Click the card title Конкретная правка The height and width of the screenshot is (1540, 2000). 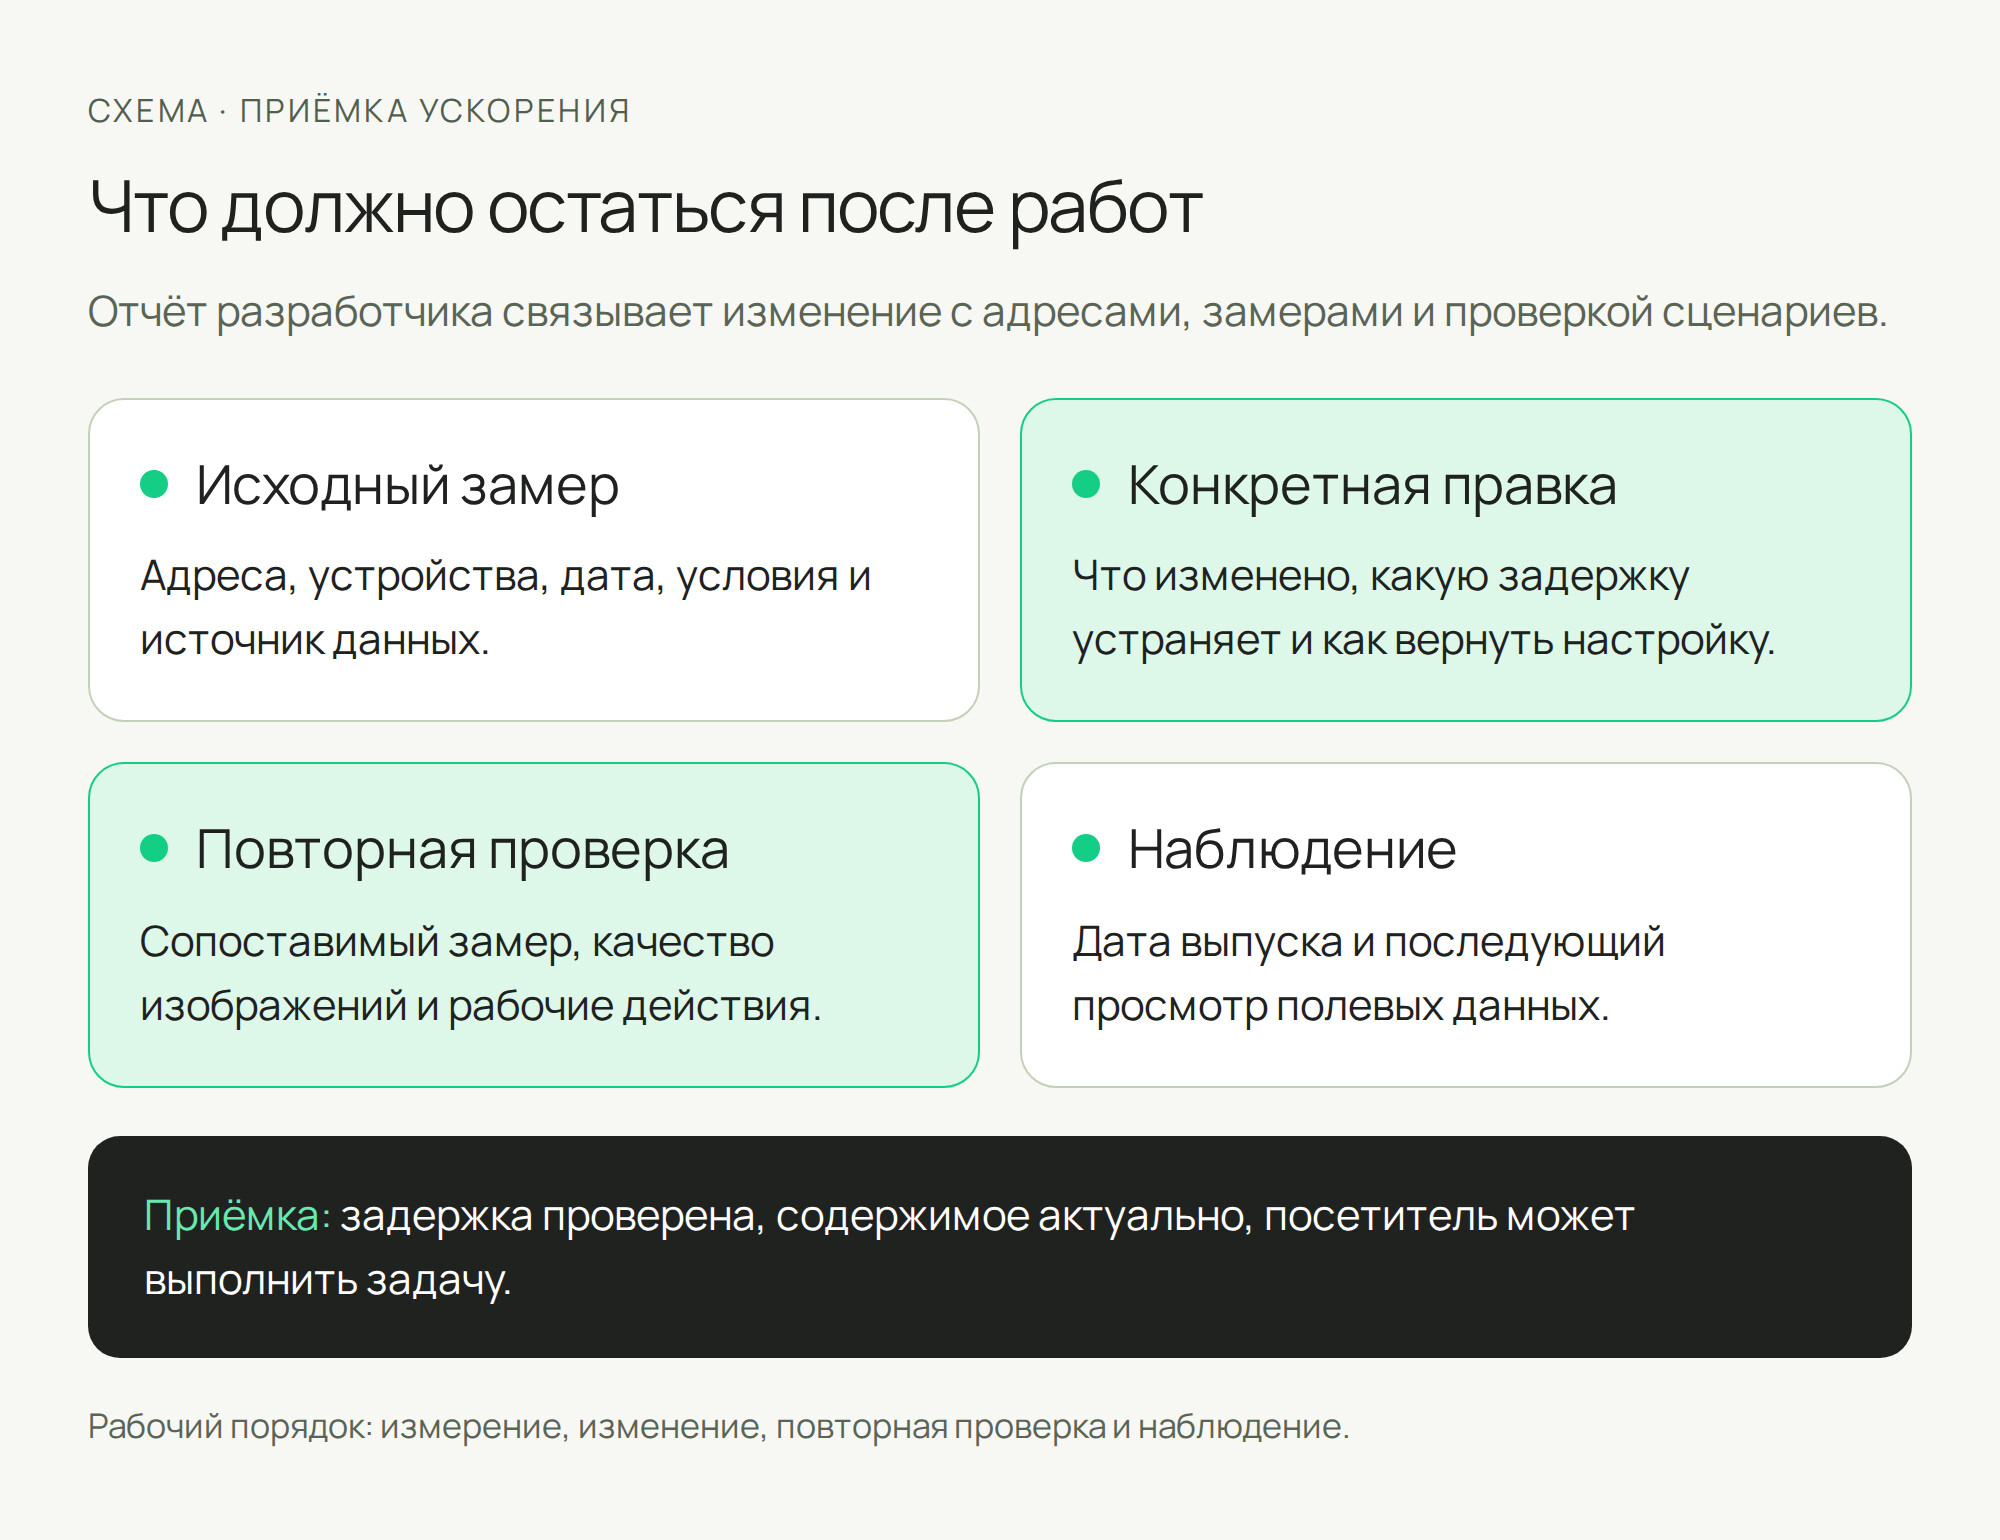1372,486
